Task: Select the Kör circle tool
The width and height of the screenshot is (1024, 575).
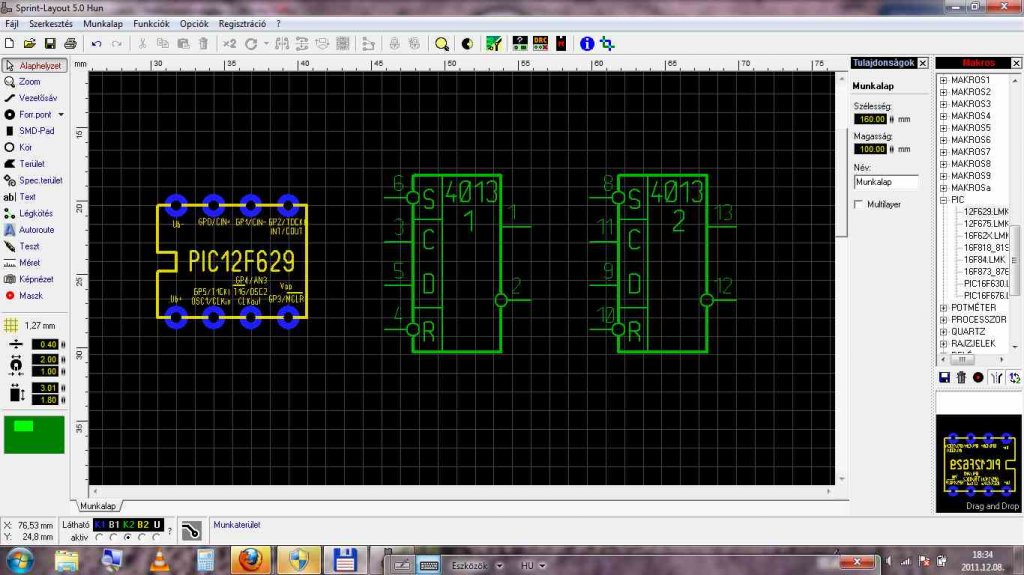Action: pos(18,147)
